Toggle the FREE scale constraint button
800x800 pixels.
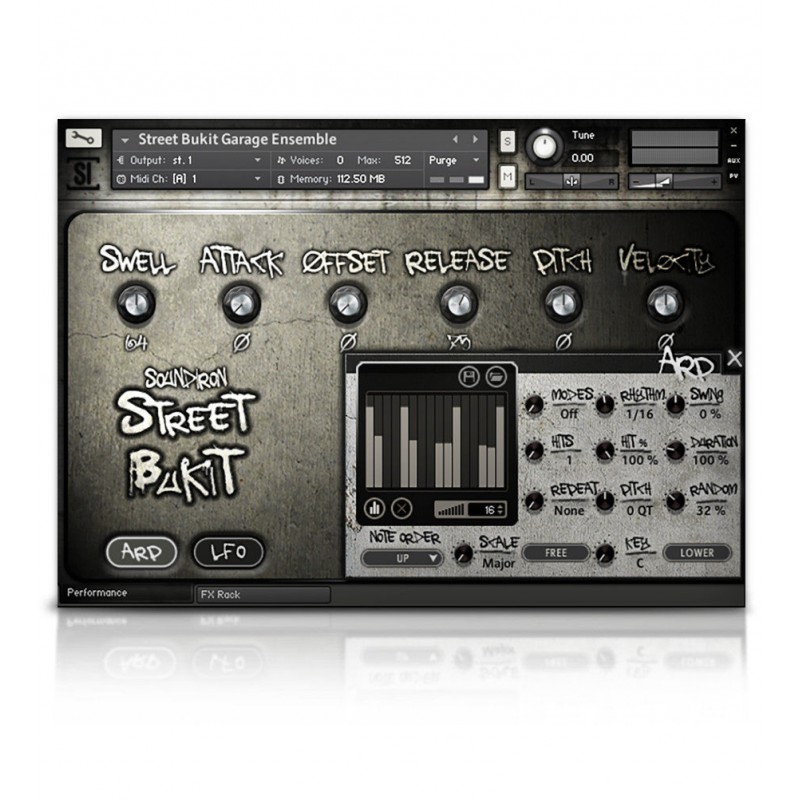coord(554,552)
